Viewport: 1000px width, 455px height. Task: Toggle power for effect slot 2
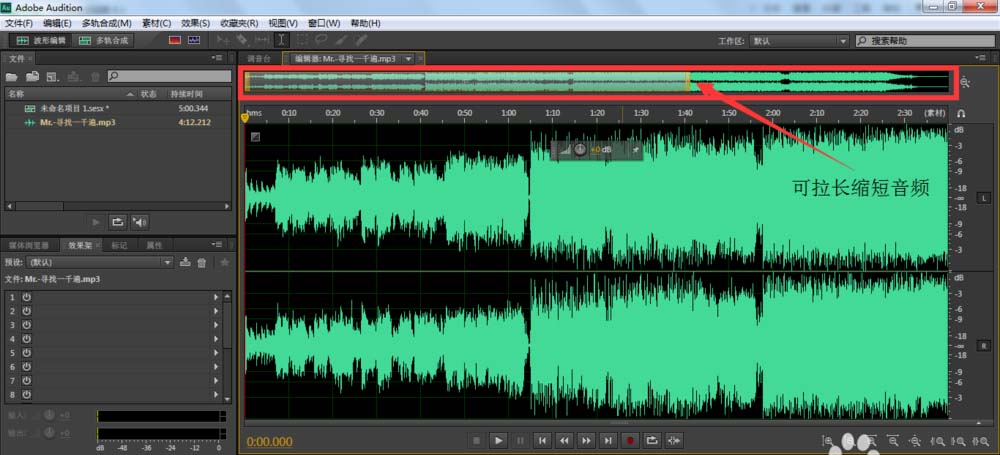[27, 311]
